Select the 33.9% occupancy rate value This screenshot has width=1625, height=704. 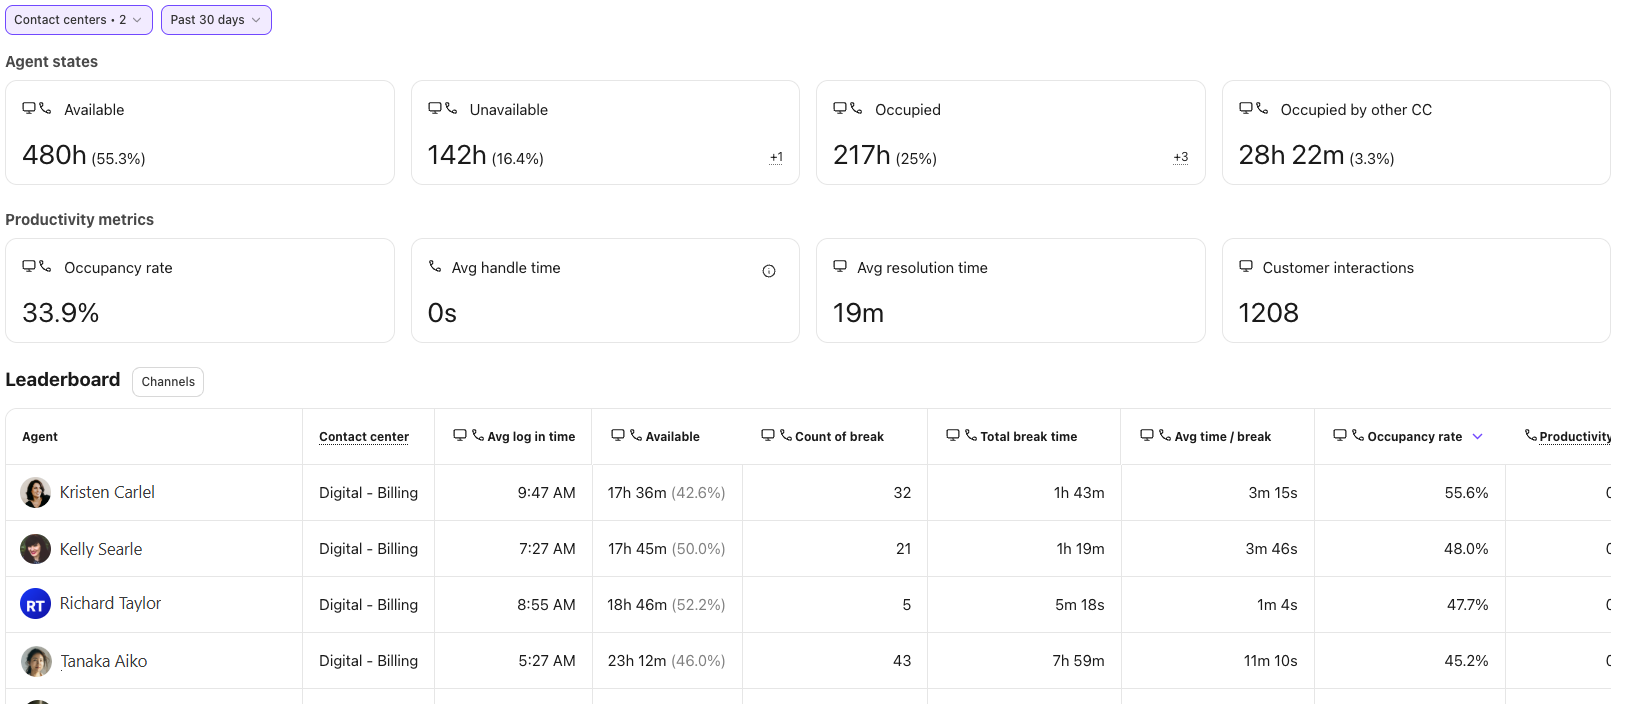(61, 313)
